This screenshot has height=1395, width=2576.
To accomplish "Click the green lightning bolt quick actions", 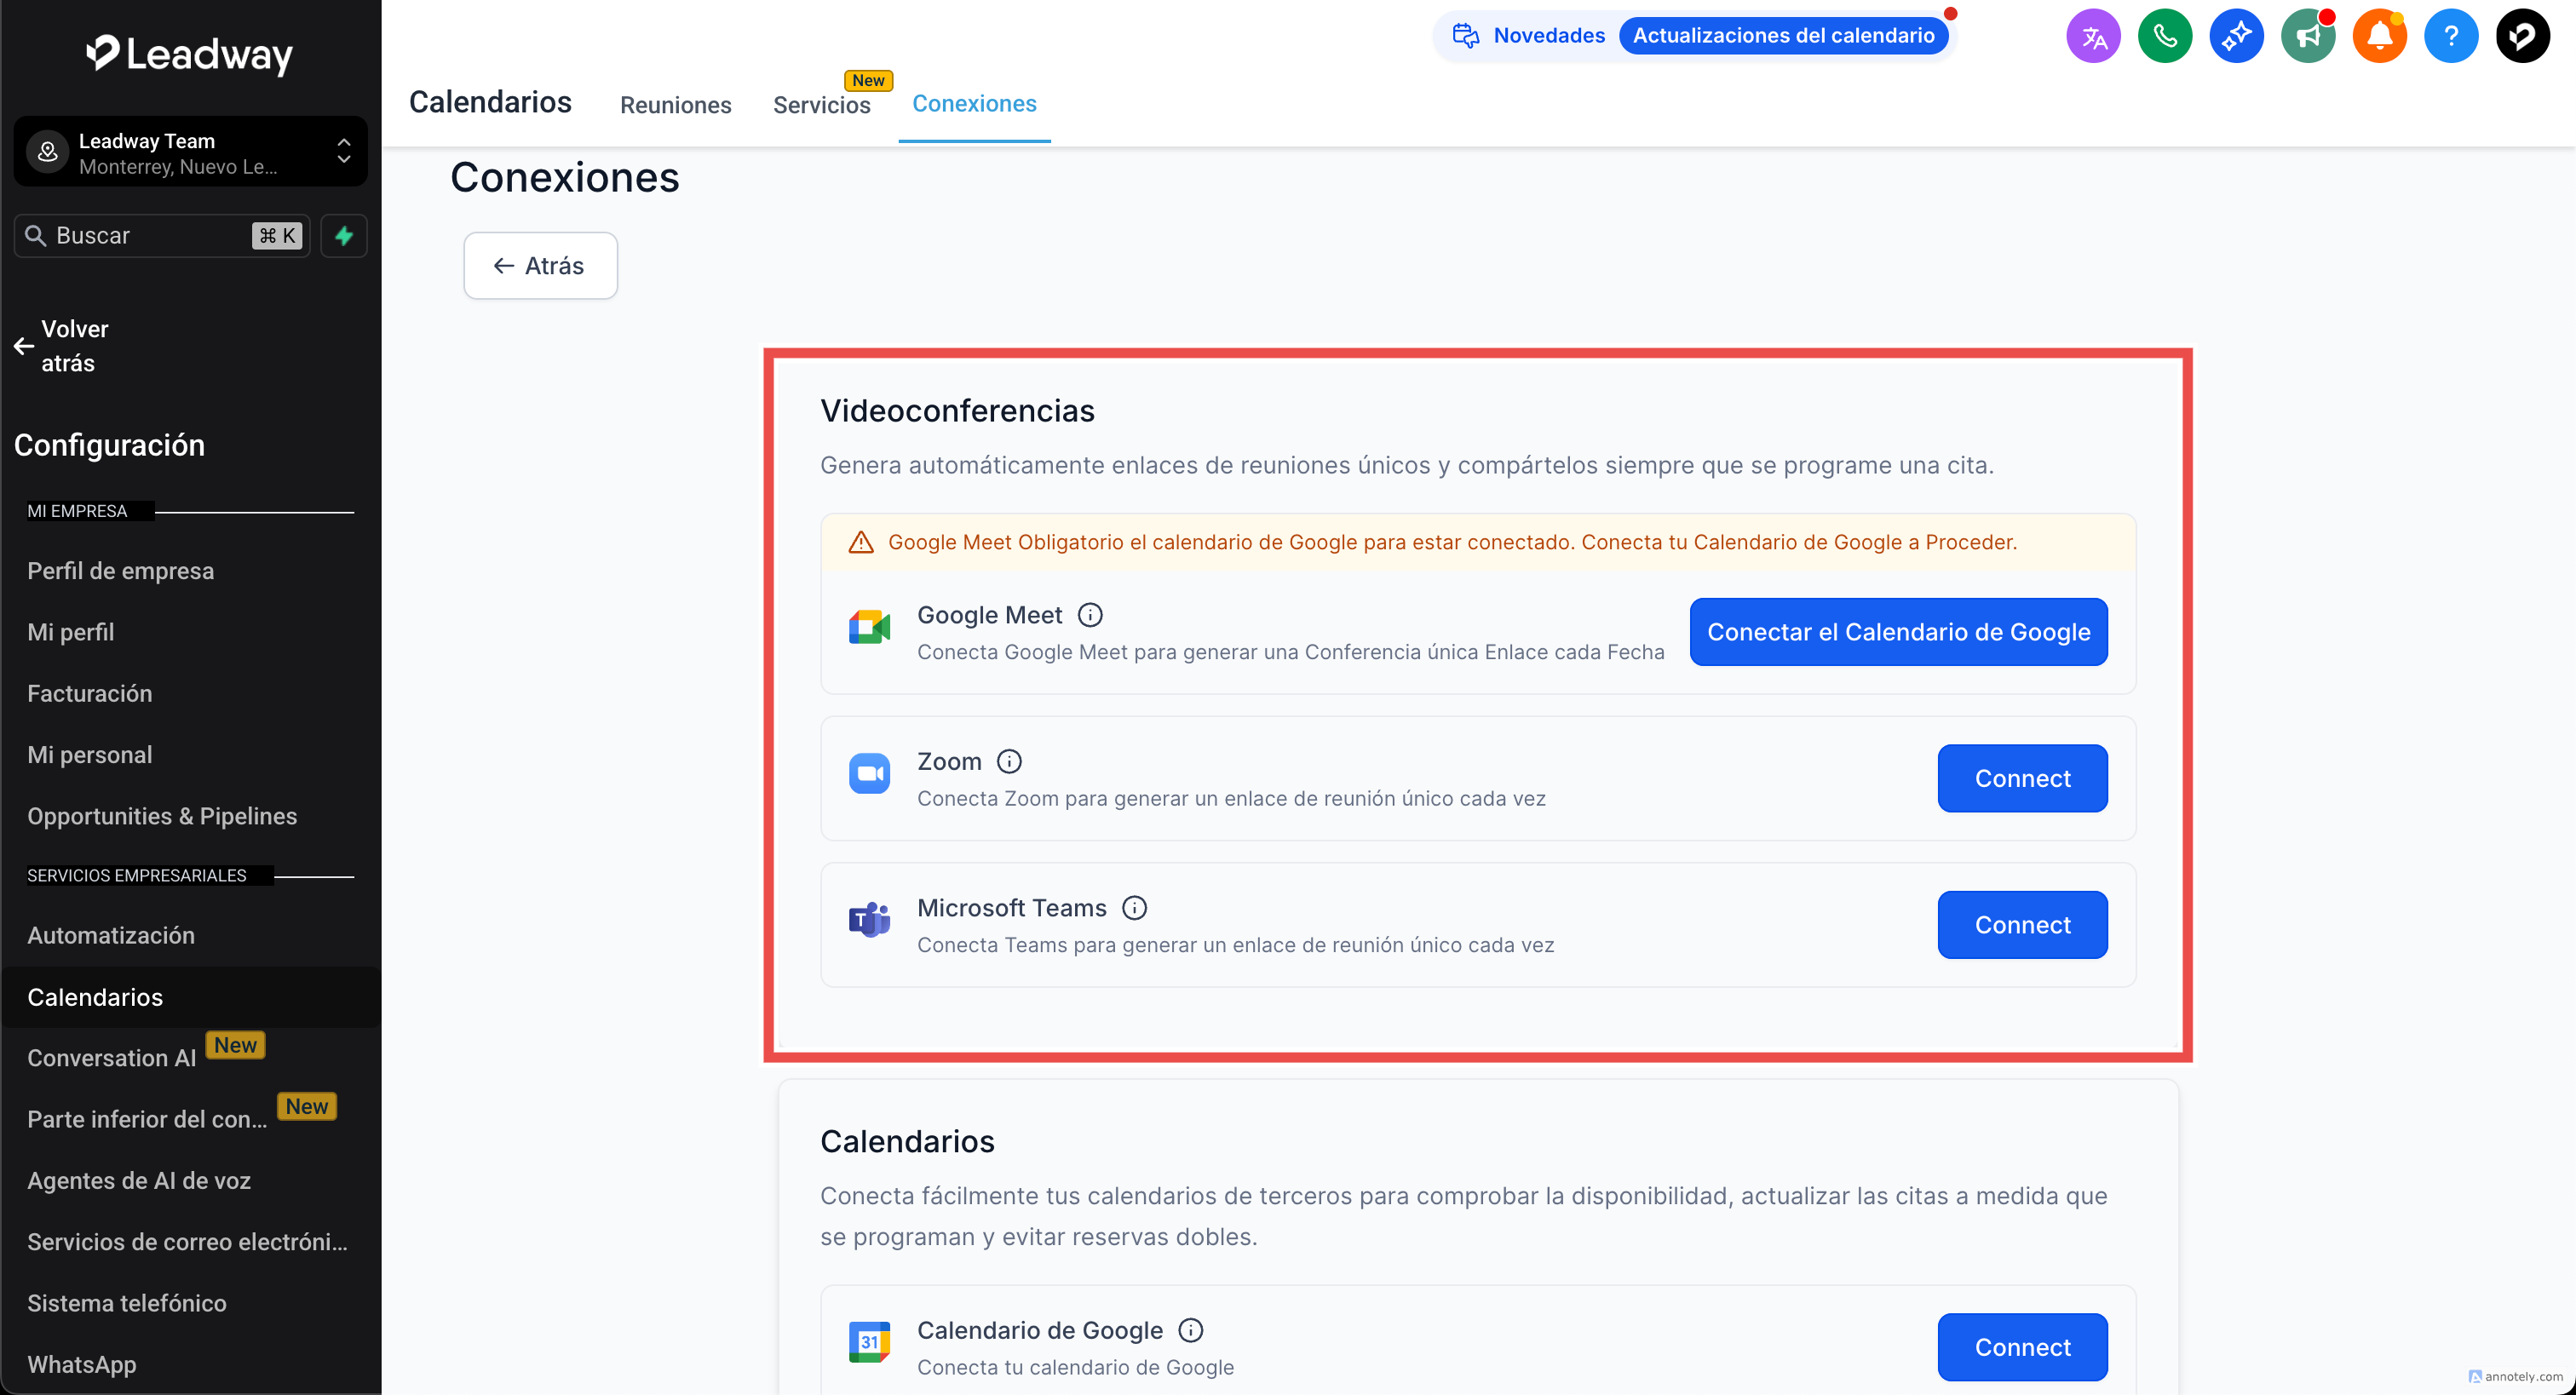I will pyautogui.click(x=344, y=236).
